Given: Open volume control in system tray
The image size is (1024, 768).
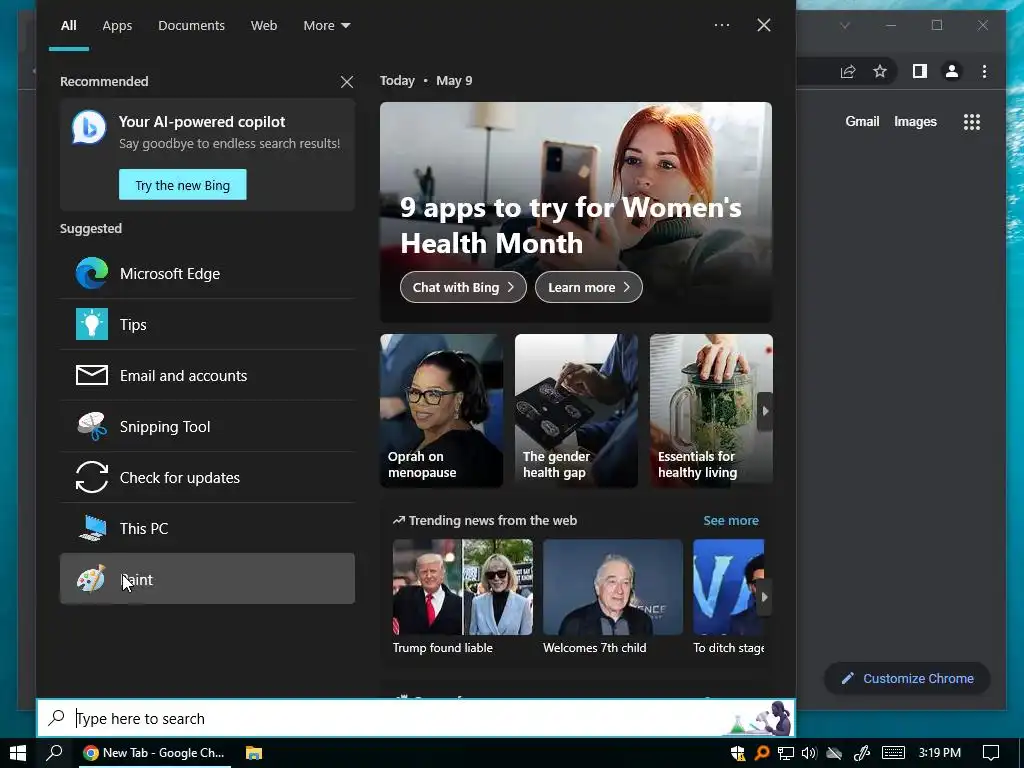Looking at the screenshot, I should (x=809, y=753).
